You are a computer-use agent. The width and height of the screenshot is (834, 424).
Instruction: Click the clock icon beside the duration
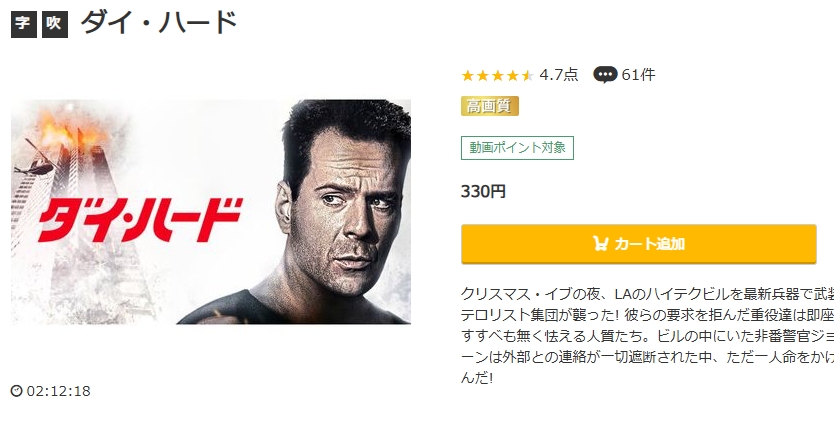[16, 391]
